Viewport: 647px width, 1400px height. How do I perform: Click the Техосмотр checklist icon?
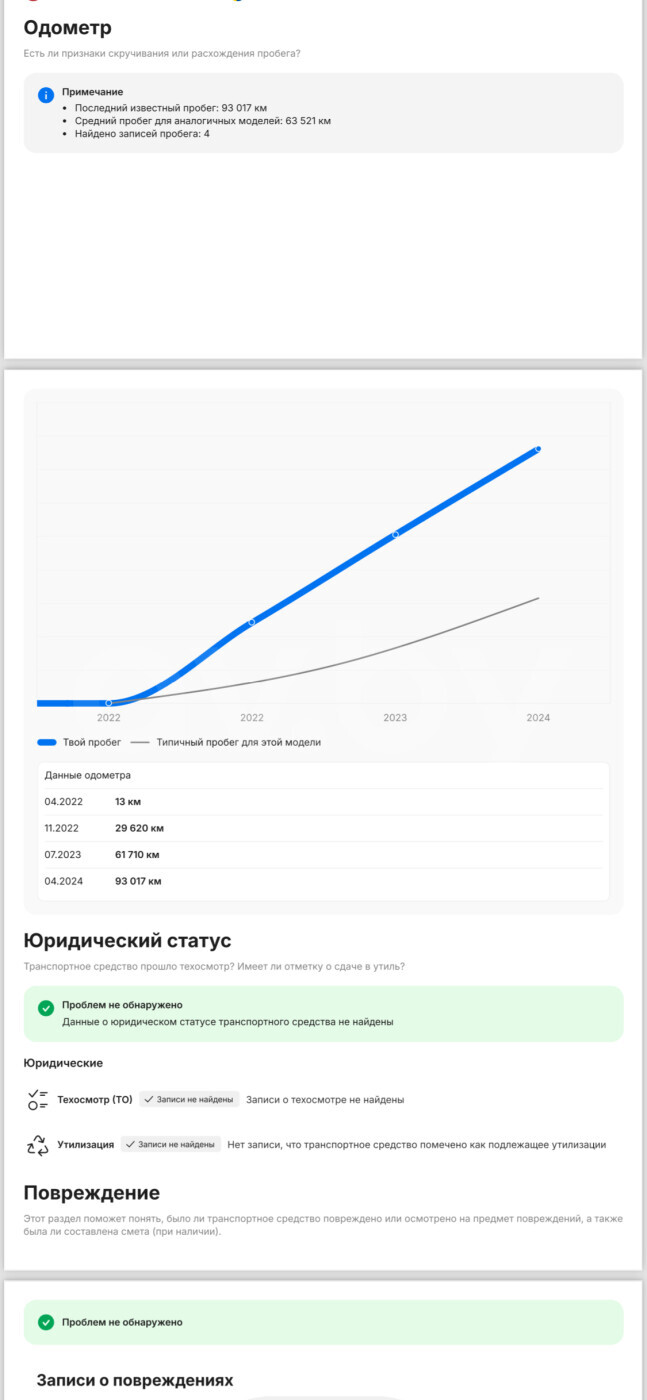[38, 1100]
